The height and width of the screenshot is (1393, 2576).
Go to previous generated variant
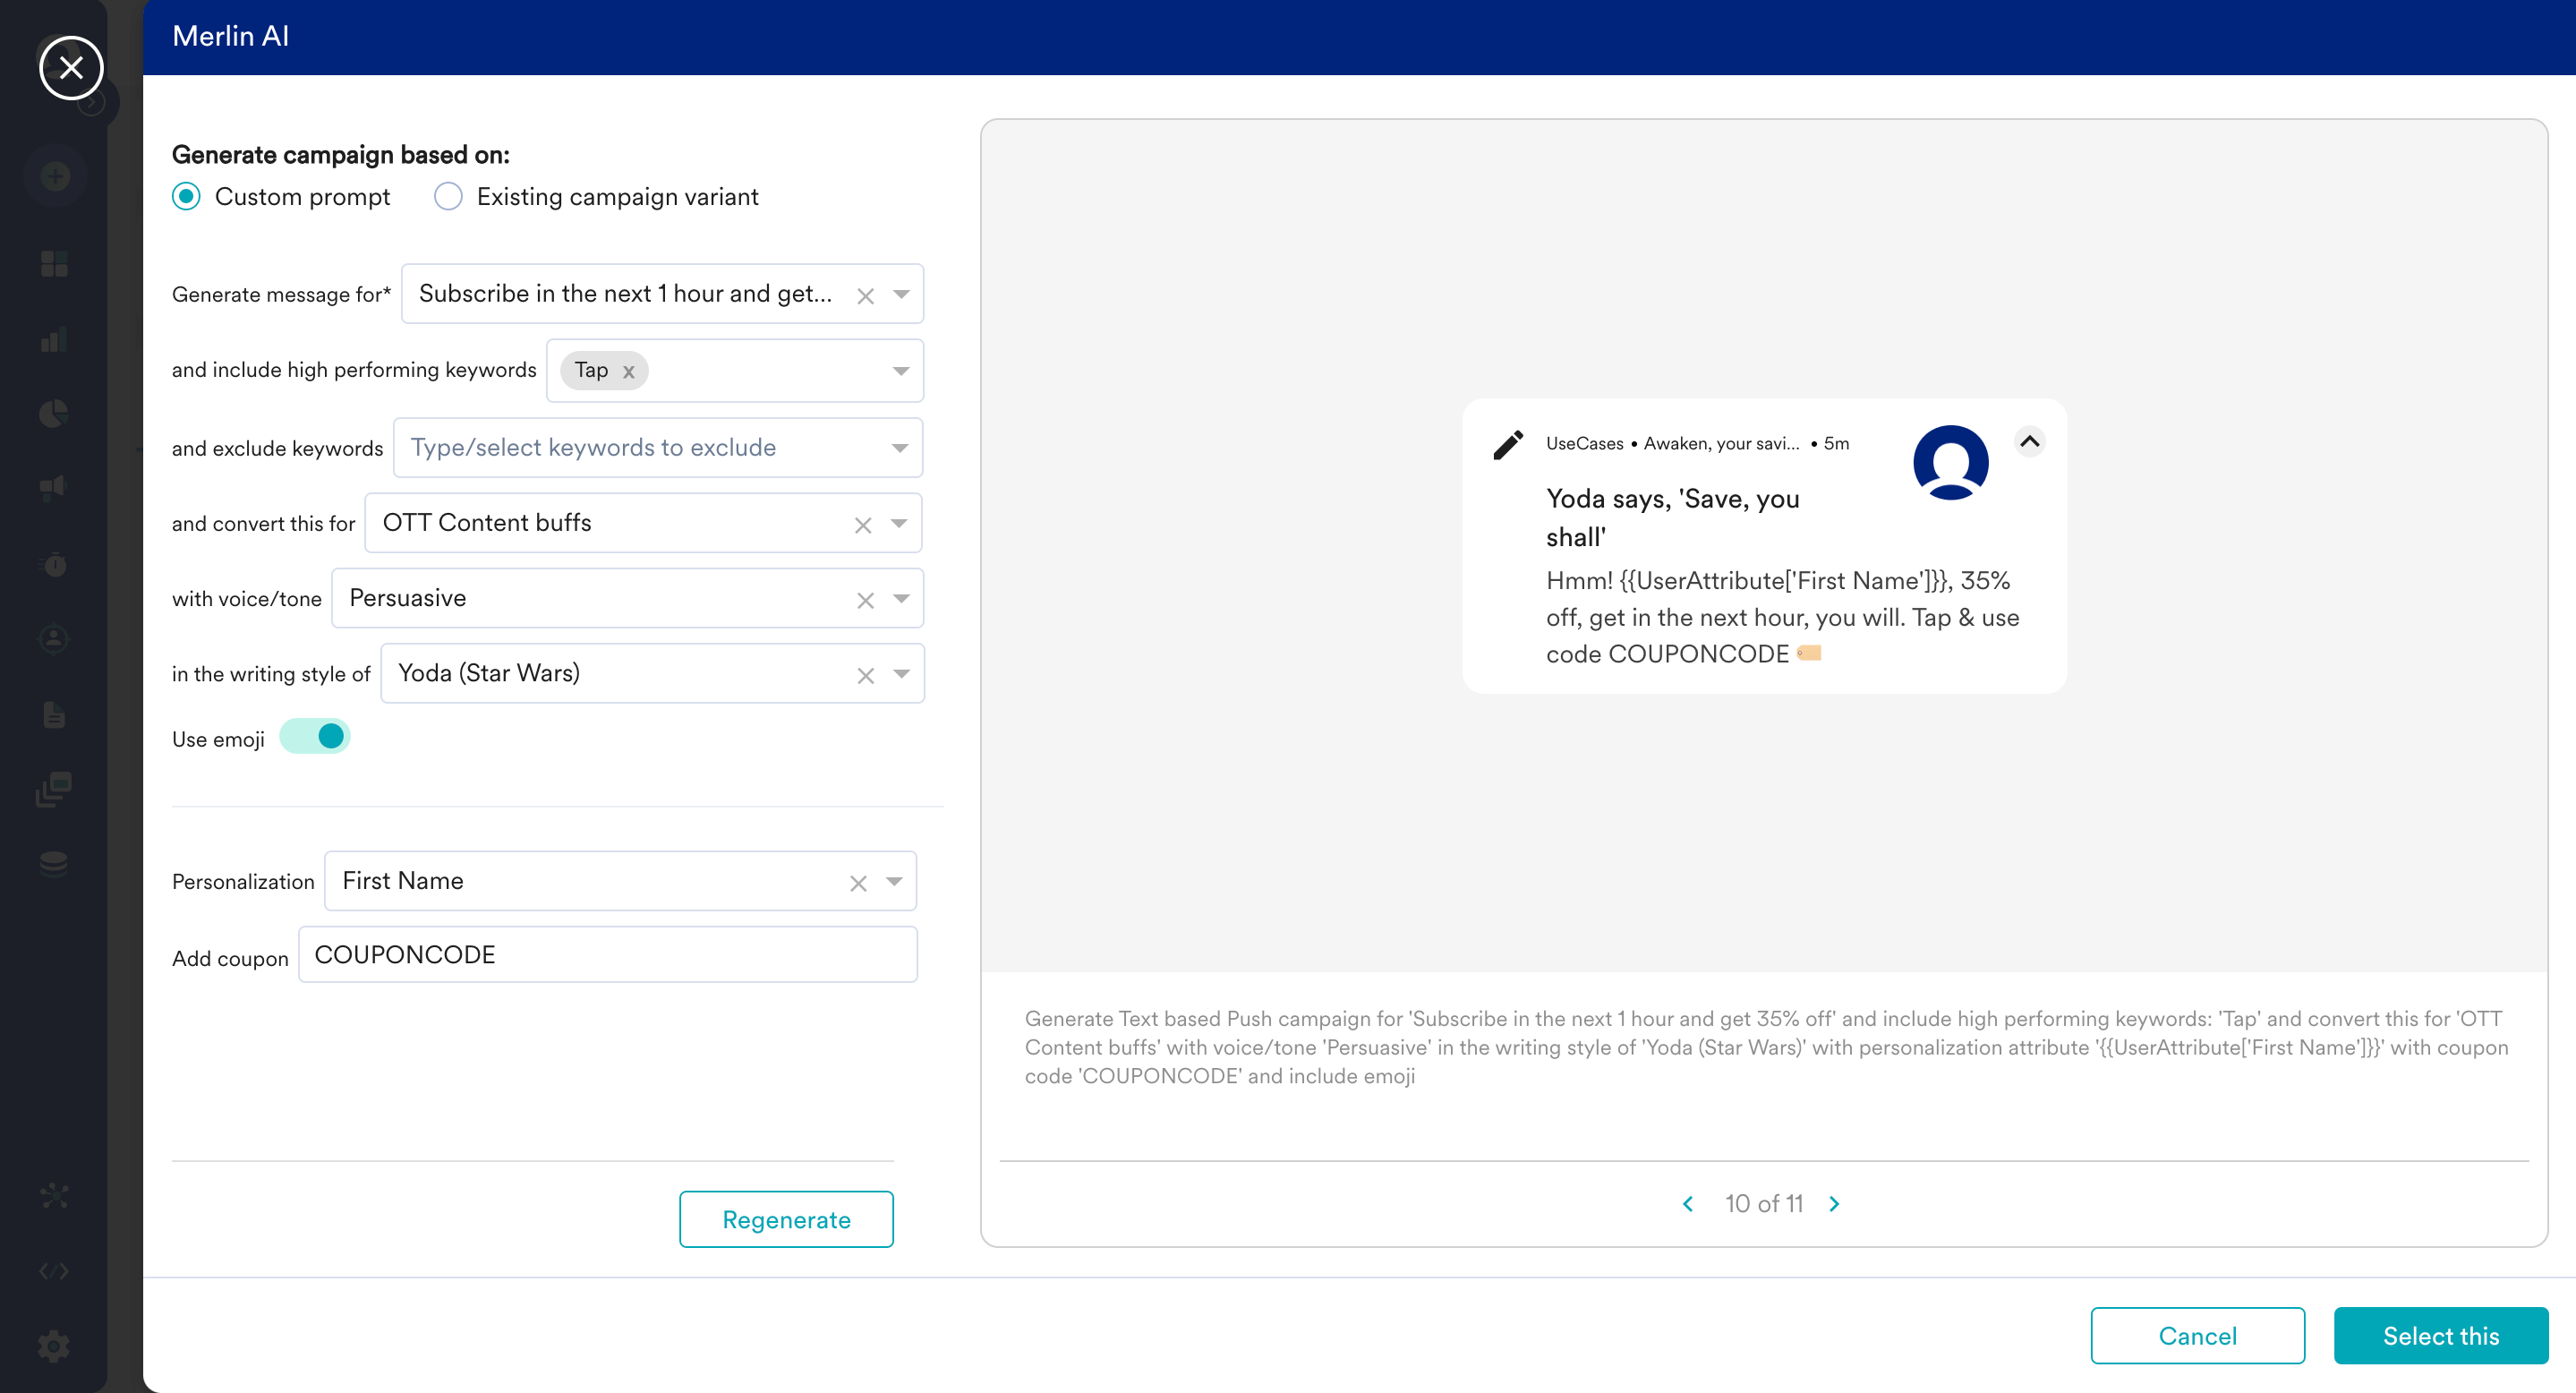click(x=1688, y=1204)
